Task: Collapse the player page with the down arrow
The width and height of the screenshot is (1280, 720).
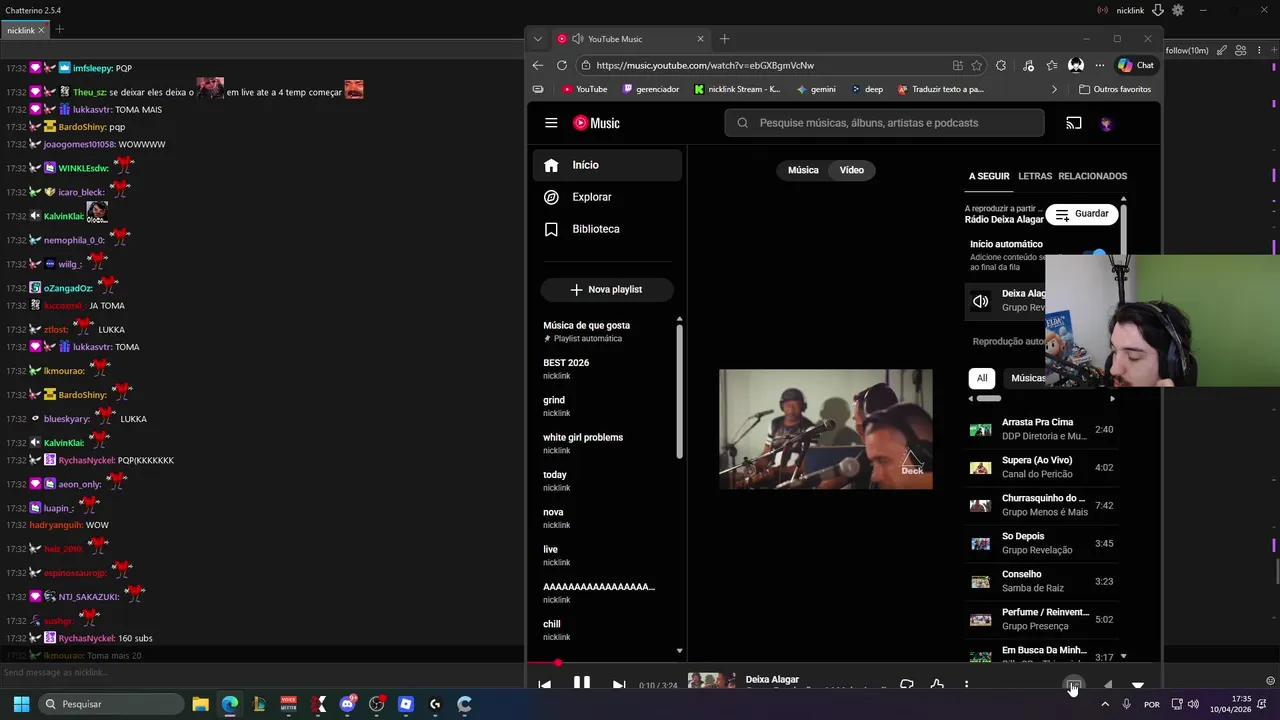Action: (1138, 685)
